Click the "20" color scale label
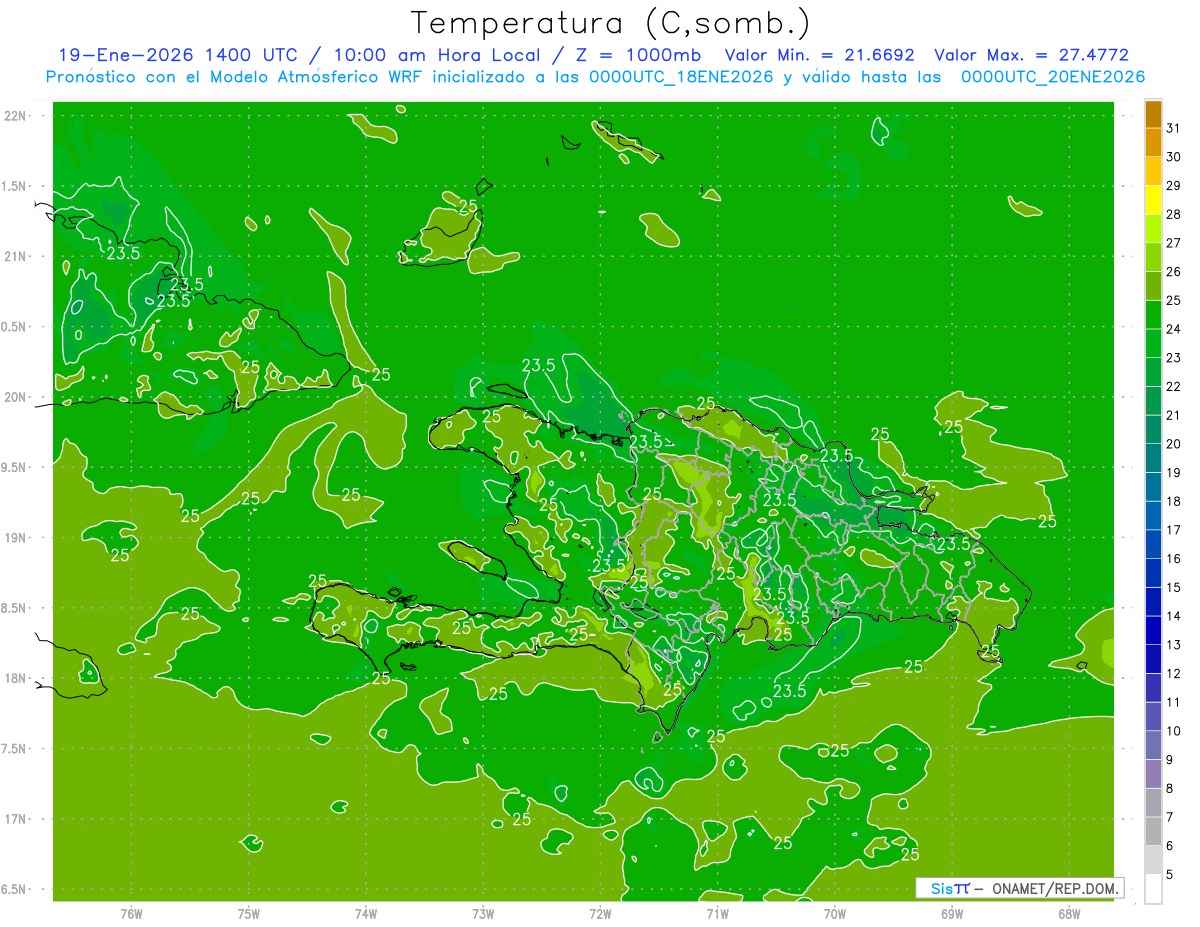Screen dimensions: 1200x927 point(1174,444)
